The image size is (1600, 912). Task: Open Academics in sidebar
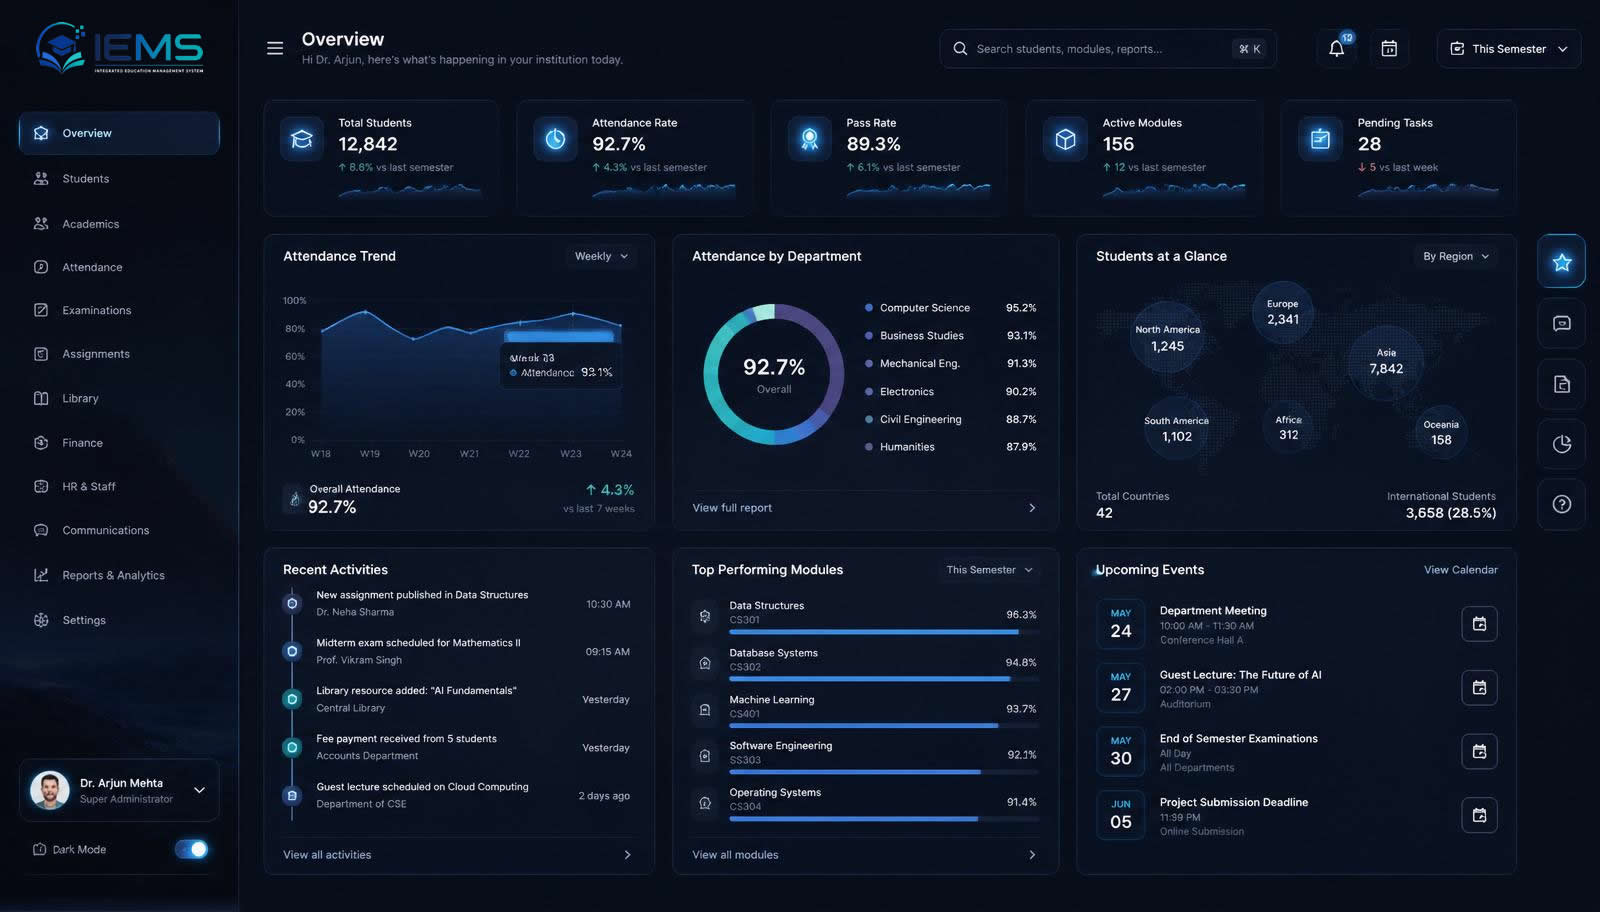(x=119, y=224)
